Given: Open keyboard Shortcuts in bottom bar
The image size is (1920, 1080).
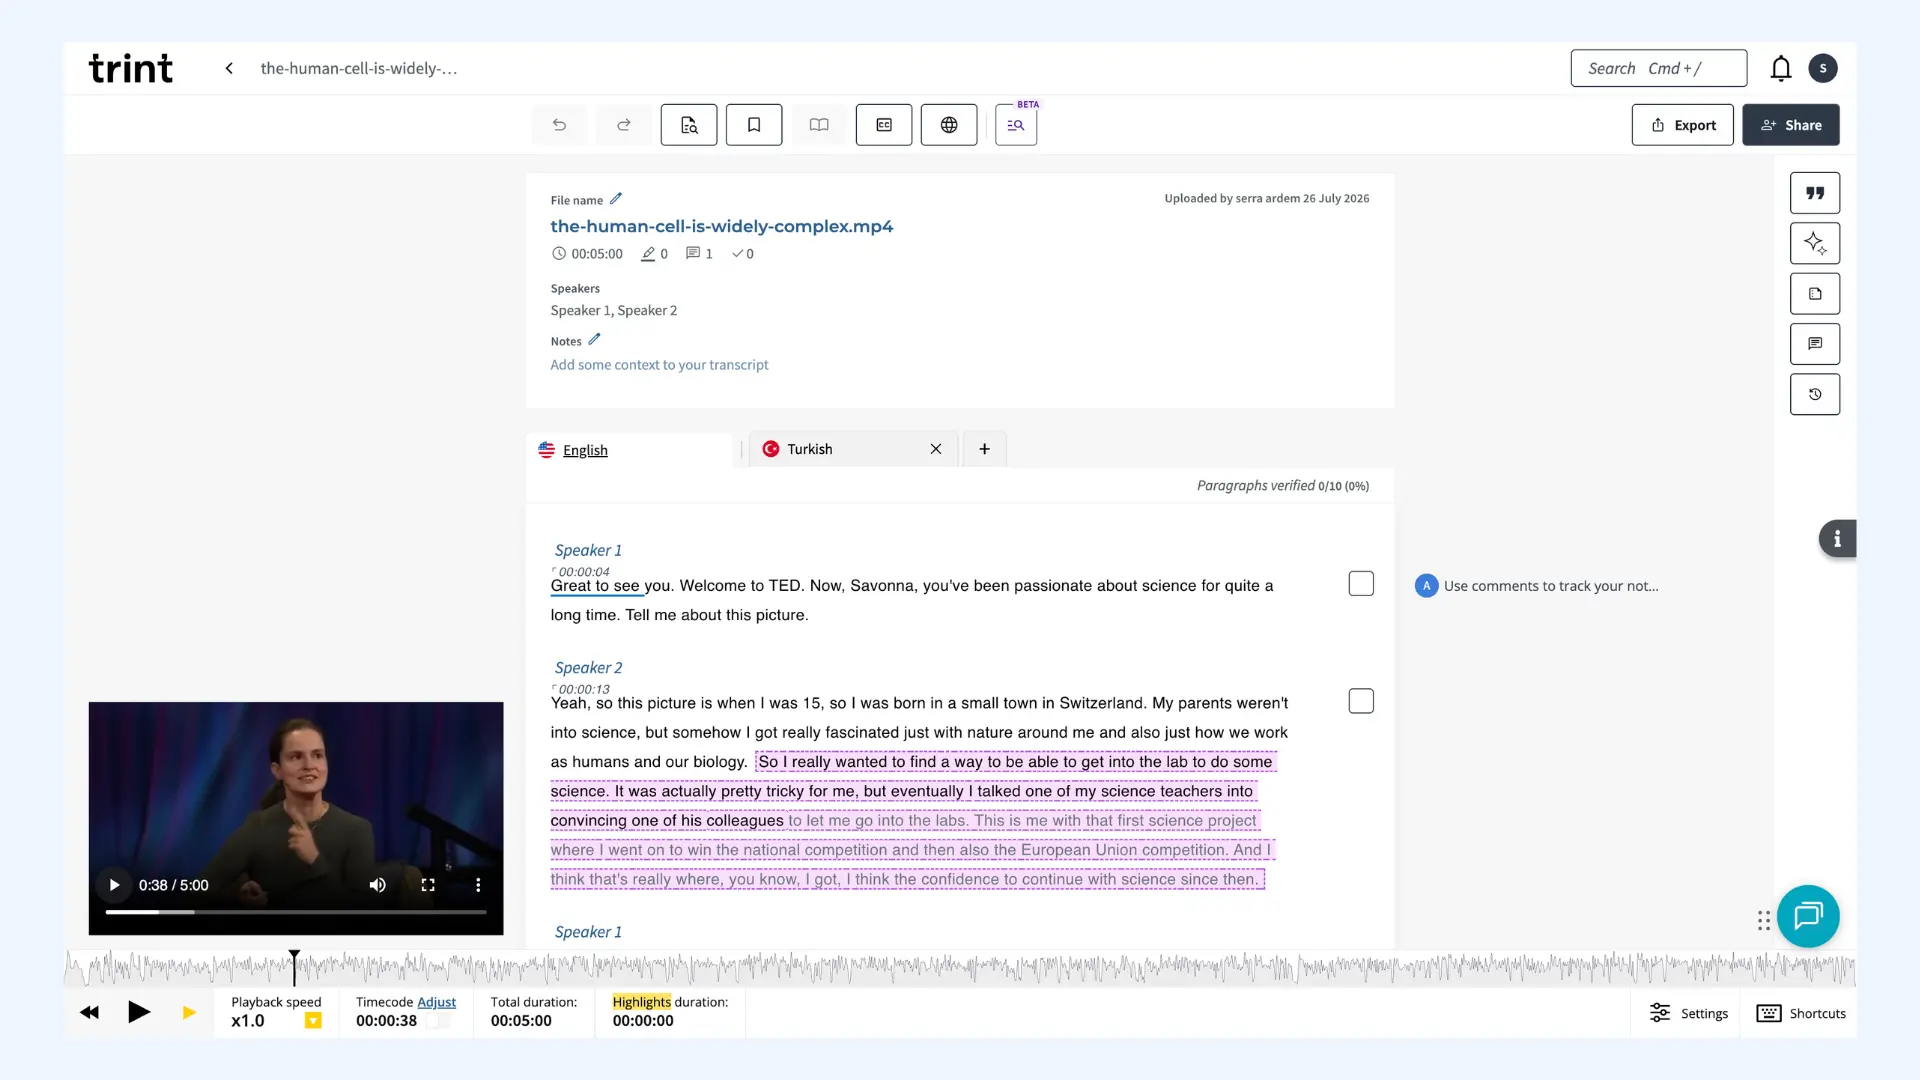Looking at the screenshot, I should (1801, 1013).
